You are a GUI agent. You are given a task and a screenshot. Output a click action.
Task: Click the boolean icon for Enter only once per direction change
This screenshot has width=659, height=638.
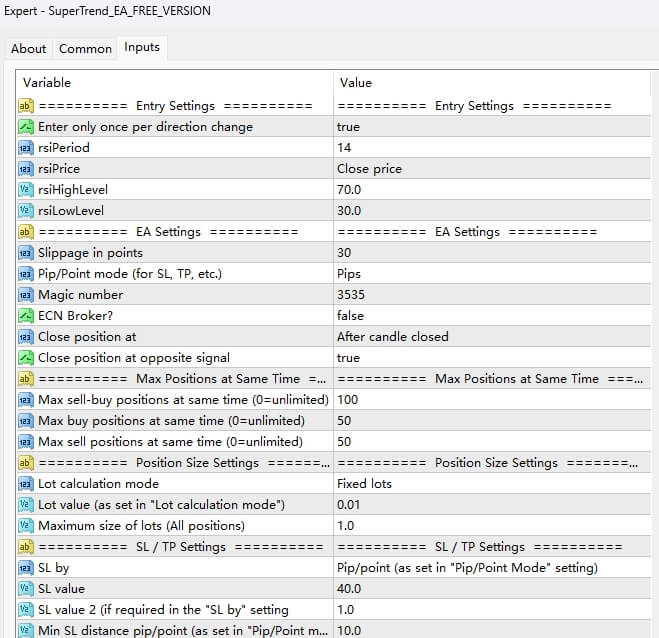pyautogui.click(x=26, y=127)
